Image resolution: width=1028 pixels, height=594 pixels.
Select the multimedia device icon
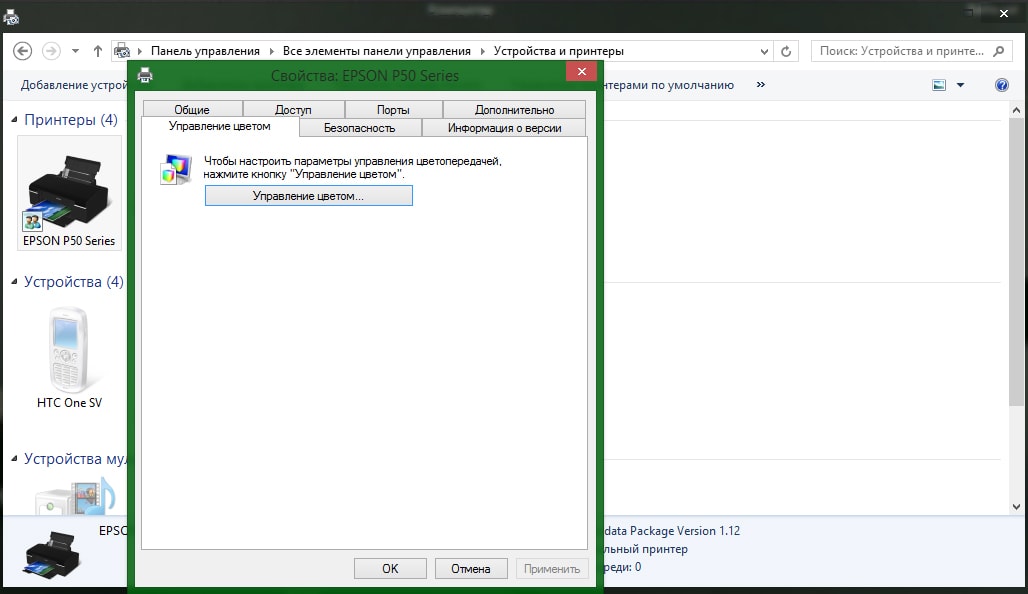coord(75,496)
